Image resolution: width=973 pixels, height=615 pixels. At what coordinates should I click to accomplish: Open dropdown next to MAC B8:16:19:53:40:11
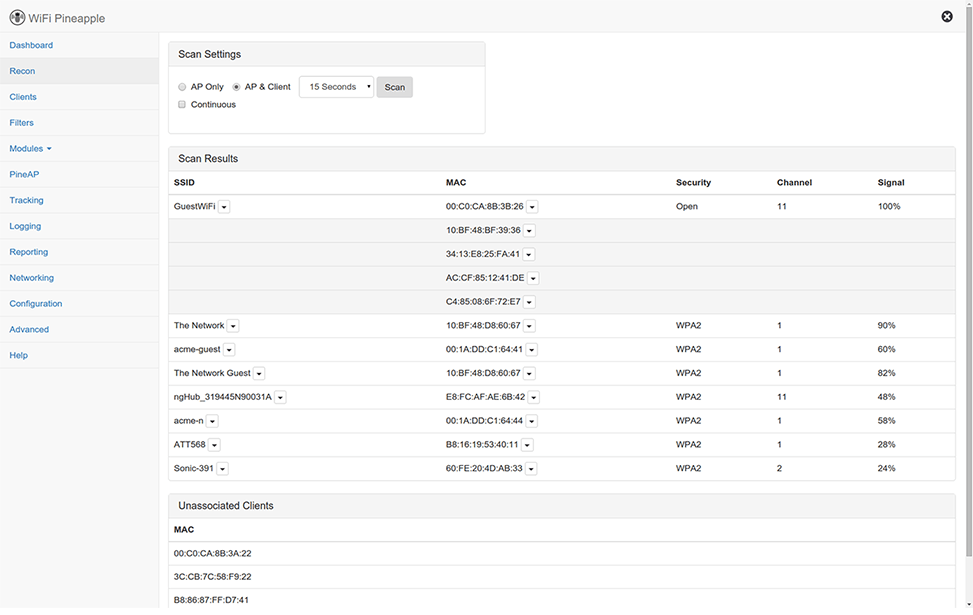(x=527, y=445)
